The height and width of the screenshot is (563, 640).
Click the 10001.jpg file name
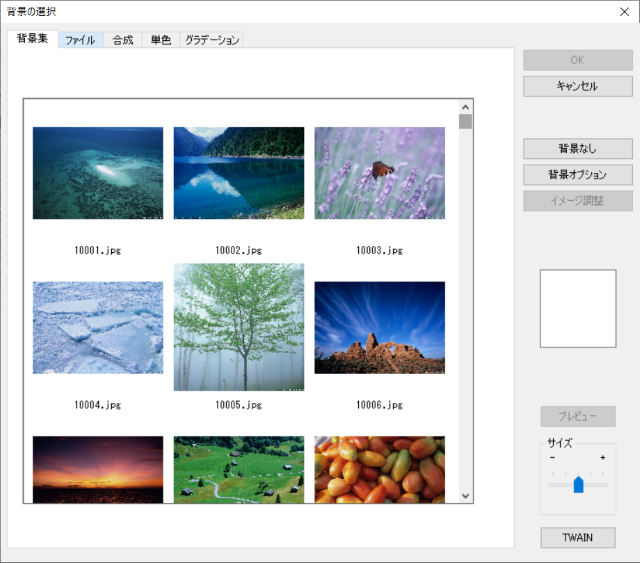point(98,250)
